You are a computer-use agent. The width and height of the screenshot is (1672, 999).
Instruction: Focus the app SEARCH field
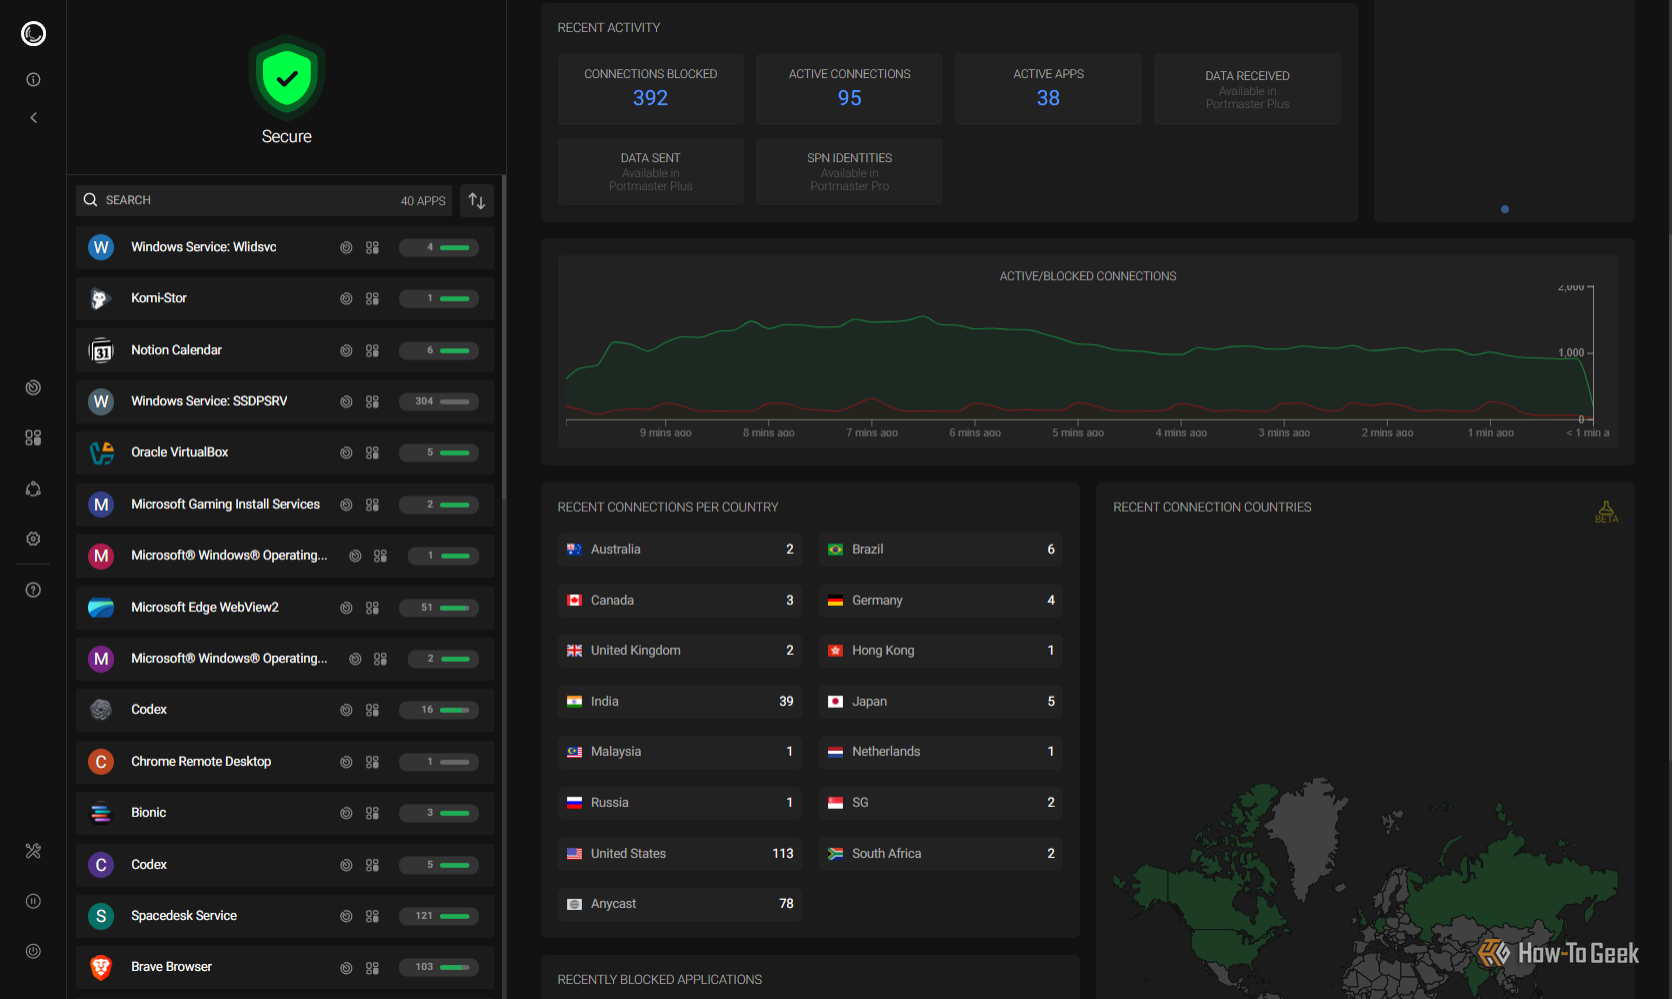tap(264, 201)
